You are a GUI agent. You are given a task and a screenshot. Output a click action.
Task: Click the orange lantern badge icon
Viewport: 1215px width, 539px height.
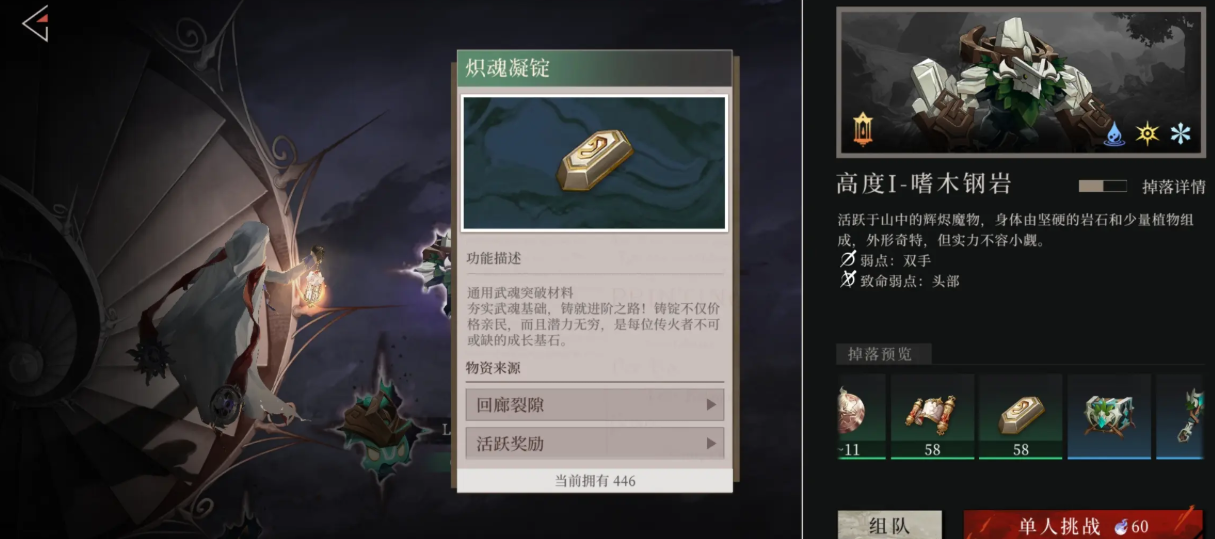(x=863, y=129)
